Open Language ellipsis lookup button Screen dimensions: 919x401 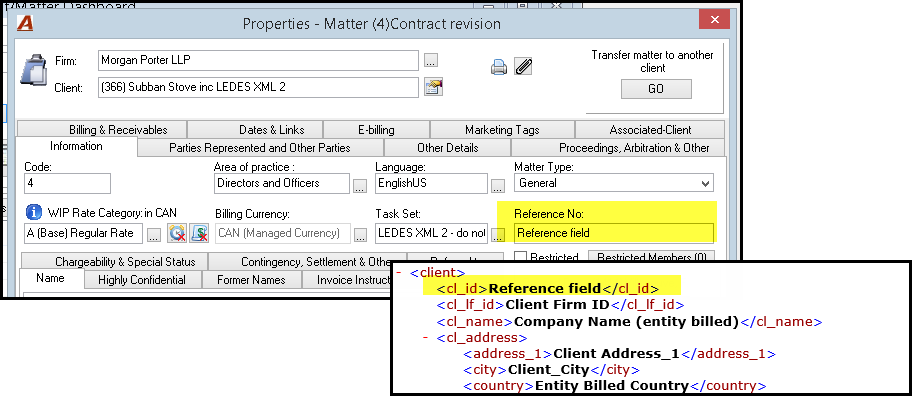coord(498,186)
